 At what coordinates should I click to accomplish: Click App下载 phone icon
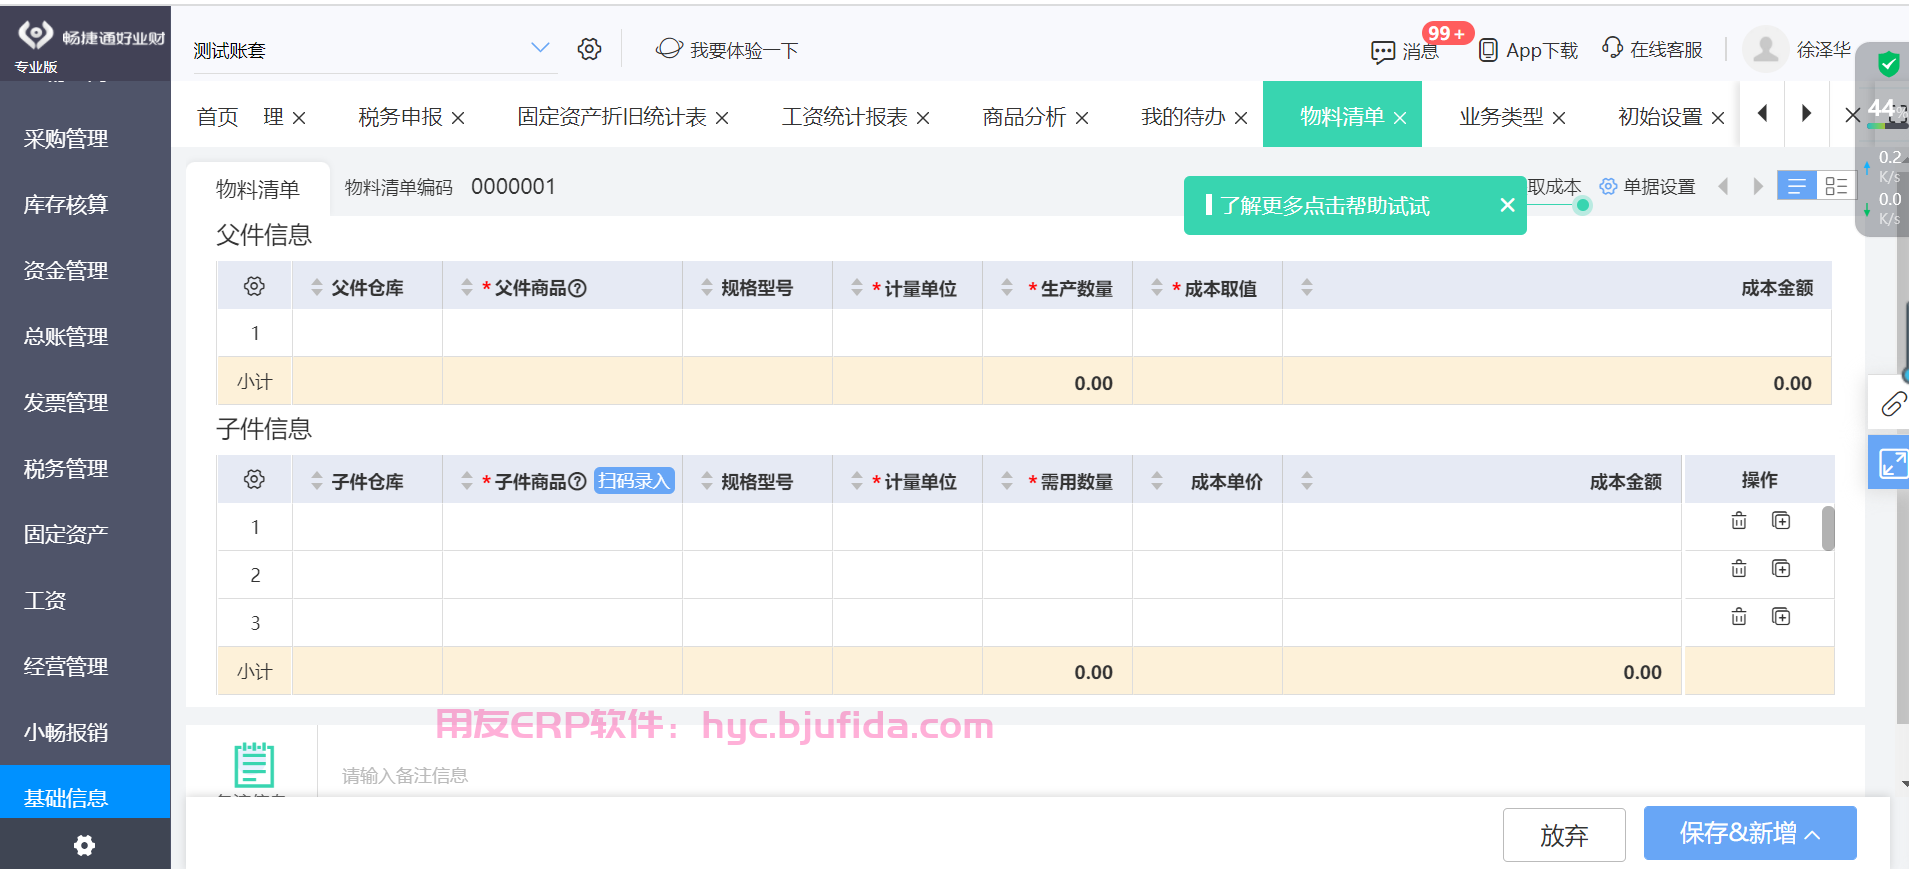point(1488,50)
